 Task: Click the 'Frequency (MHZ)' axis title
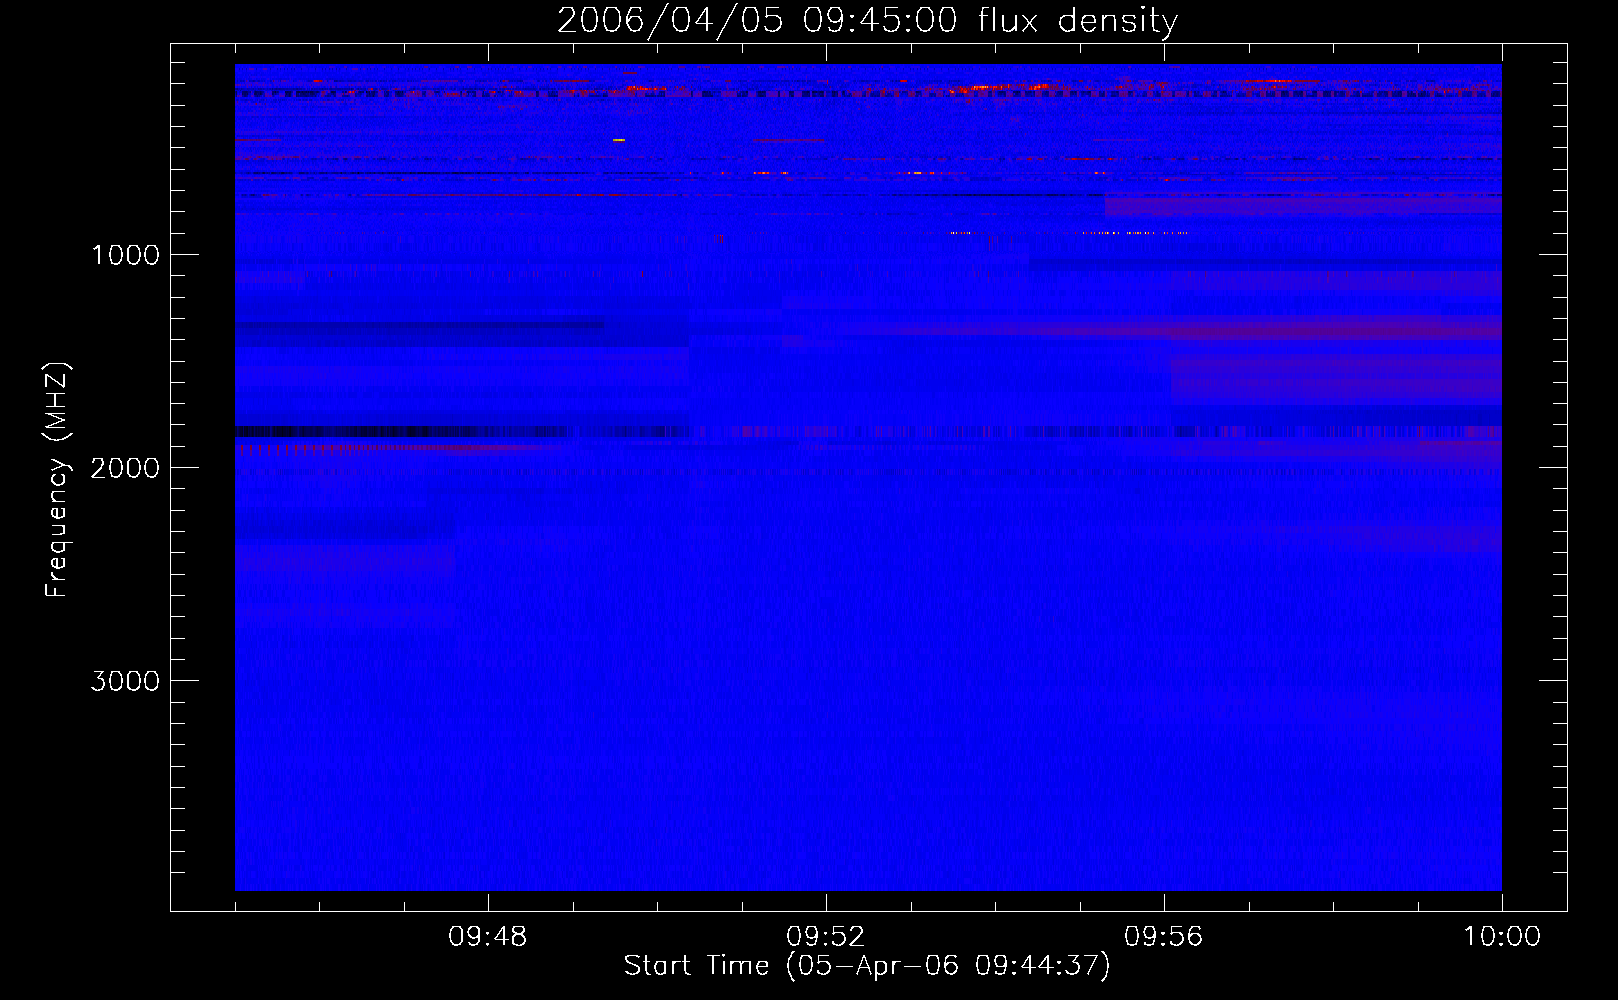click(56, 479)
